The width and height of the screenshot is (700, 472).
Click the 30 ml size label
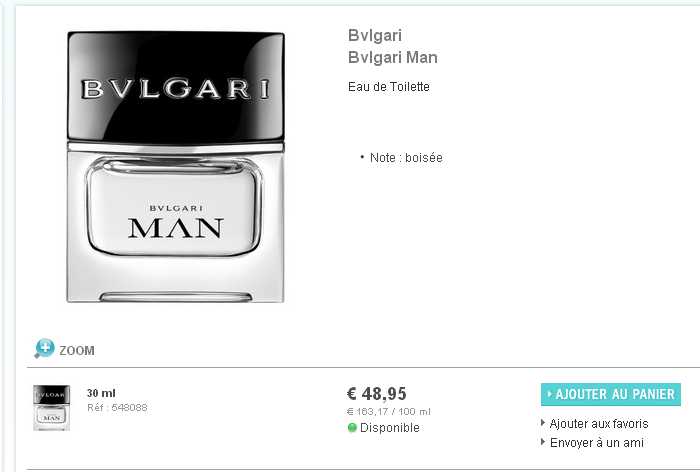[101, 393]
